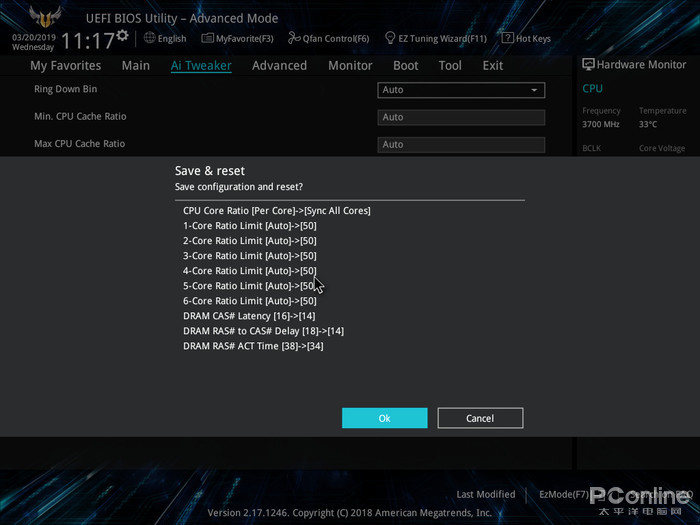Open MyFavorite(F3) from the top bar
The image size is (700, 525).
tap(245, 38)
